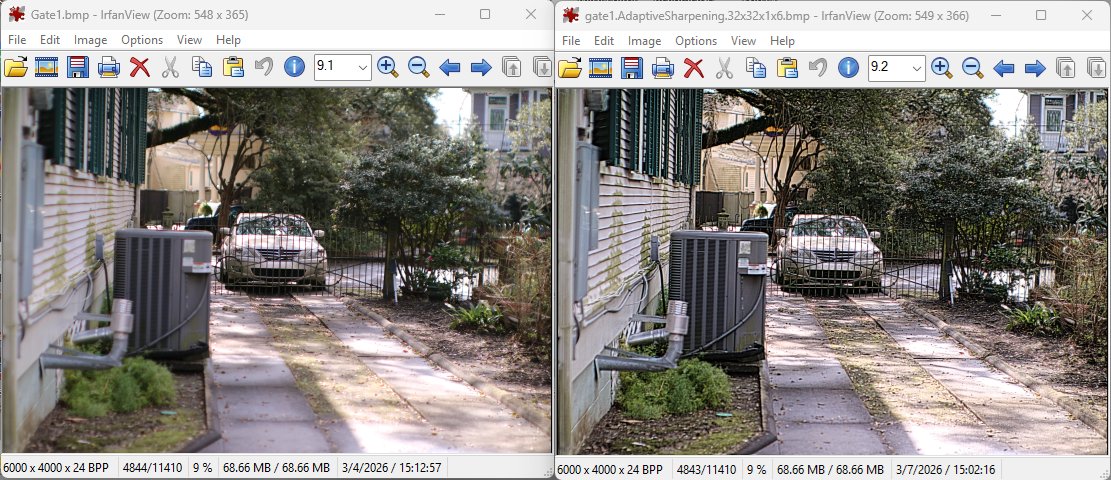The image size is (1111, 480).
Task: Click status date 3/7/2026 / 15:02:16
Action: [x=945, y=469]
